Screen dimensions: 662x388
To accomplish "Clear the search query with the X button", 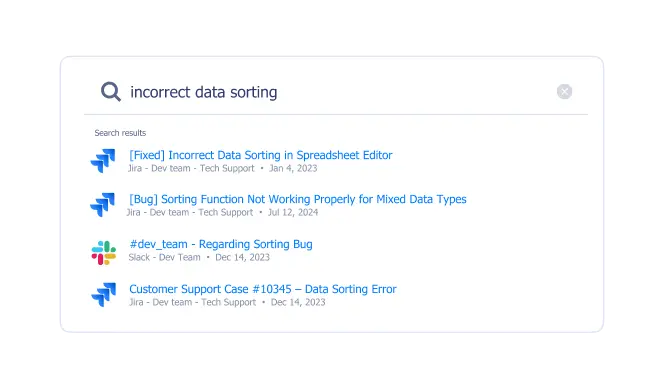I will point(564,92).
